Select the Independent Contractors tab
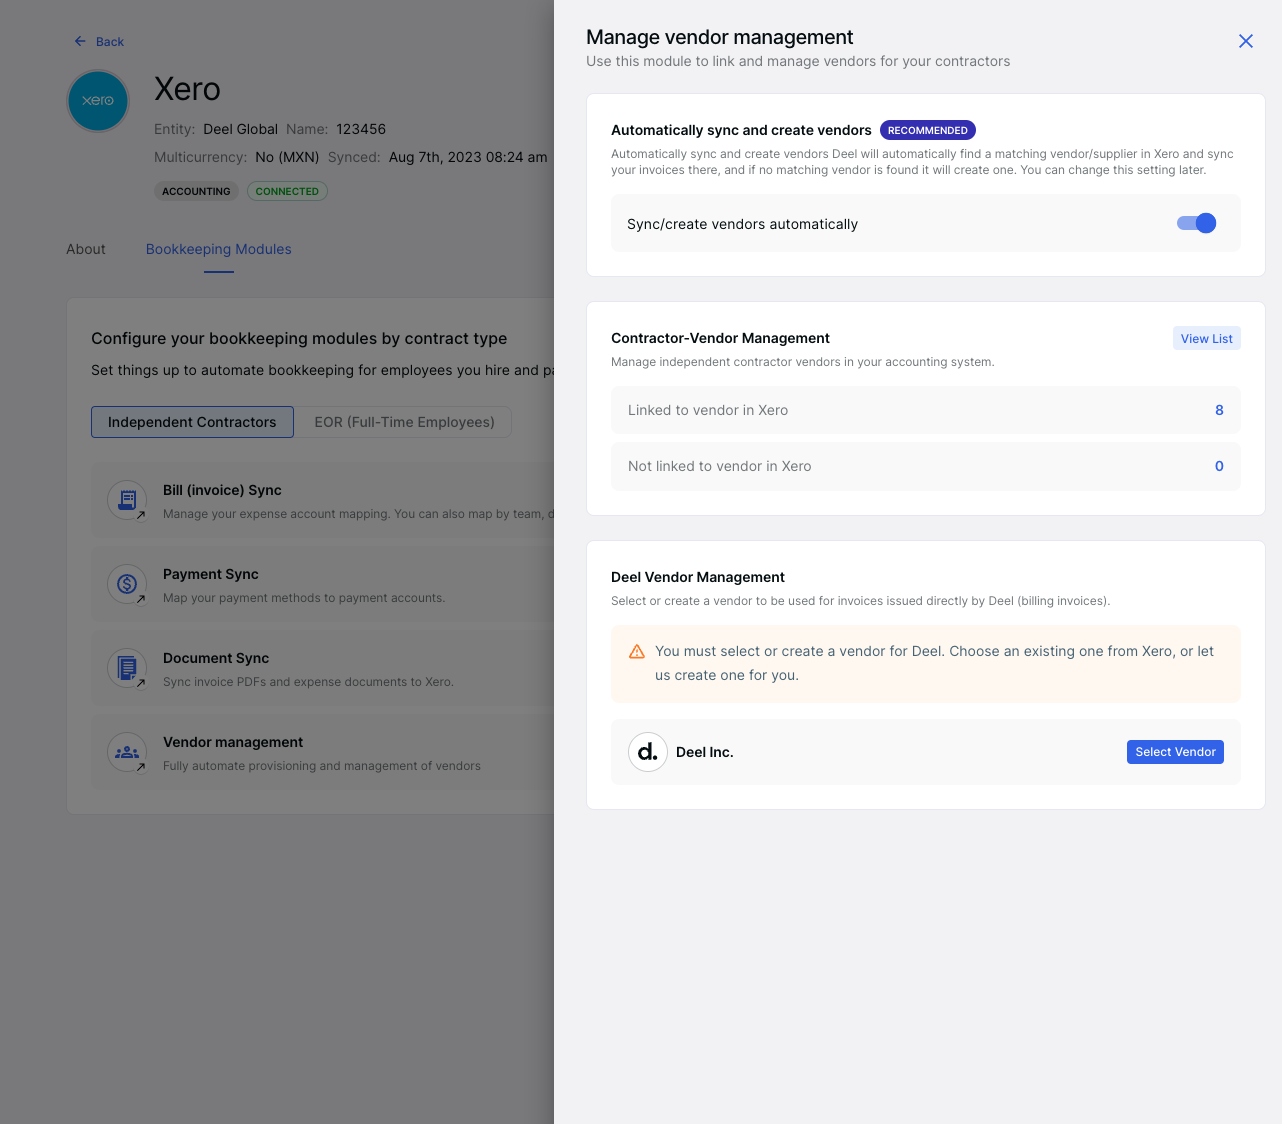Image resolution: width=1282 pixels, height=1124 pixels. tap(192, 422)
